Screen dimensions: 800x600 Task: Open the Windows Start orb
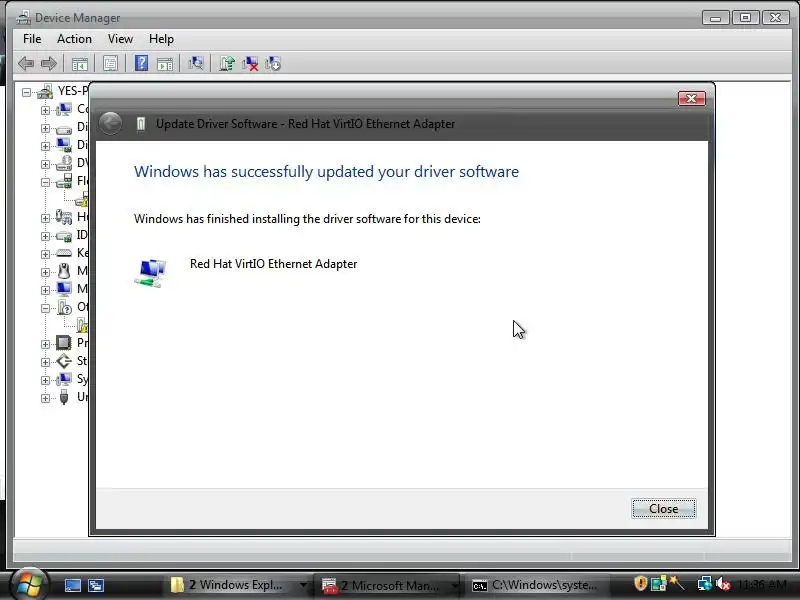29,585
